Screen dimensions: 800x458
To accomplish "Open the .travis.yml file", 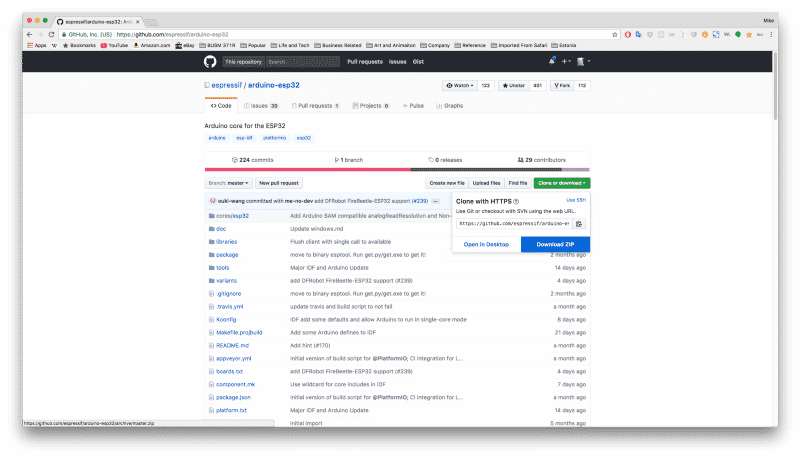I will tap(230, 307).
